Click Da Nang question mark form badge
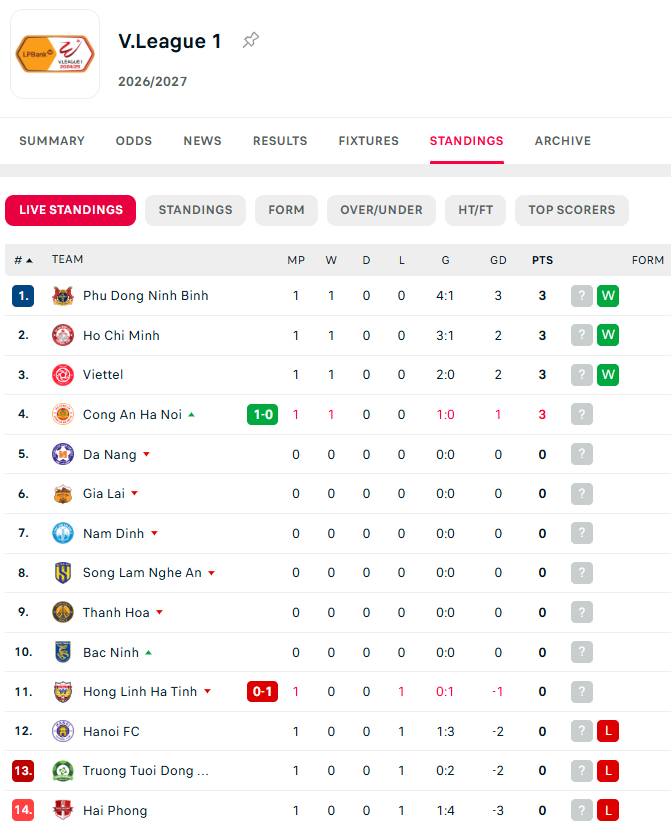 (x=582, y=454)
